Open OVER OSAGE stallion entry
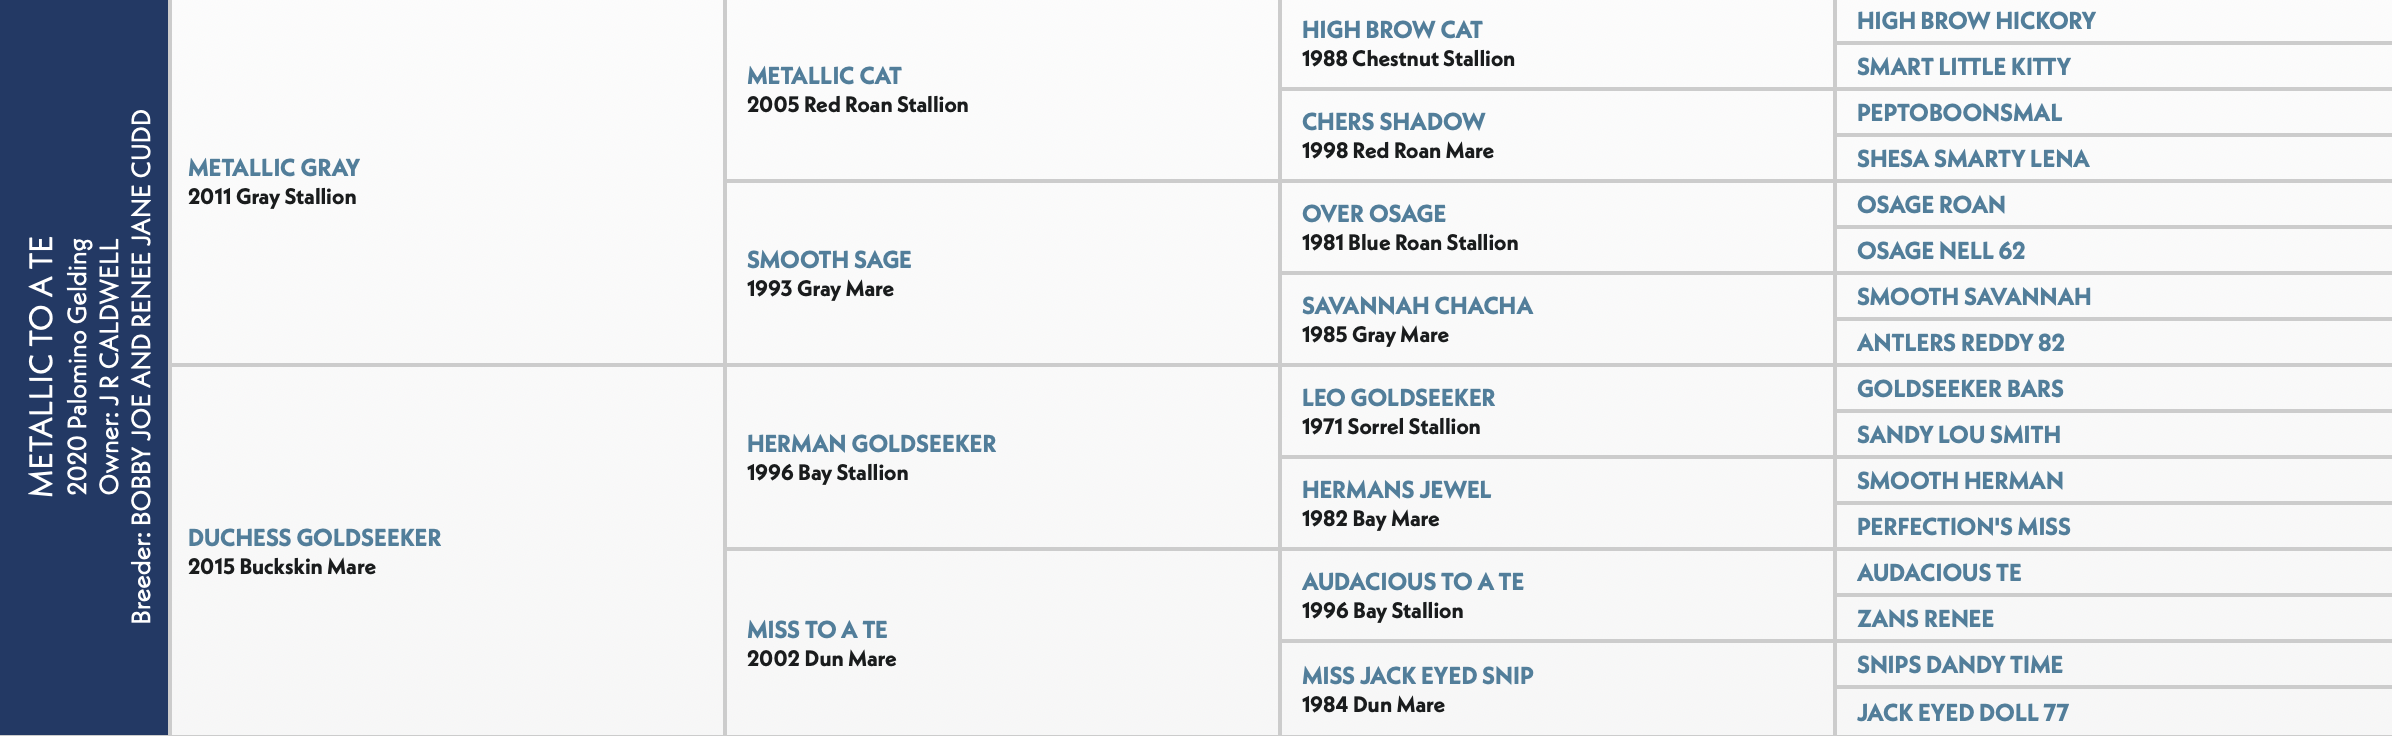 (1374, 213)
